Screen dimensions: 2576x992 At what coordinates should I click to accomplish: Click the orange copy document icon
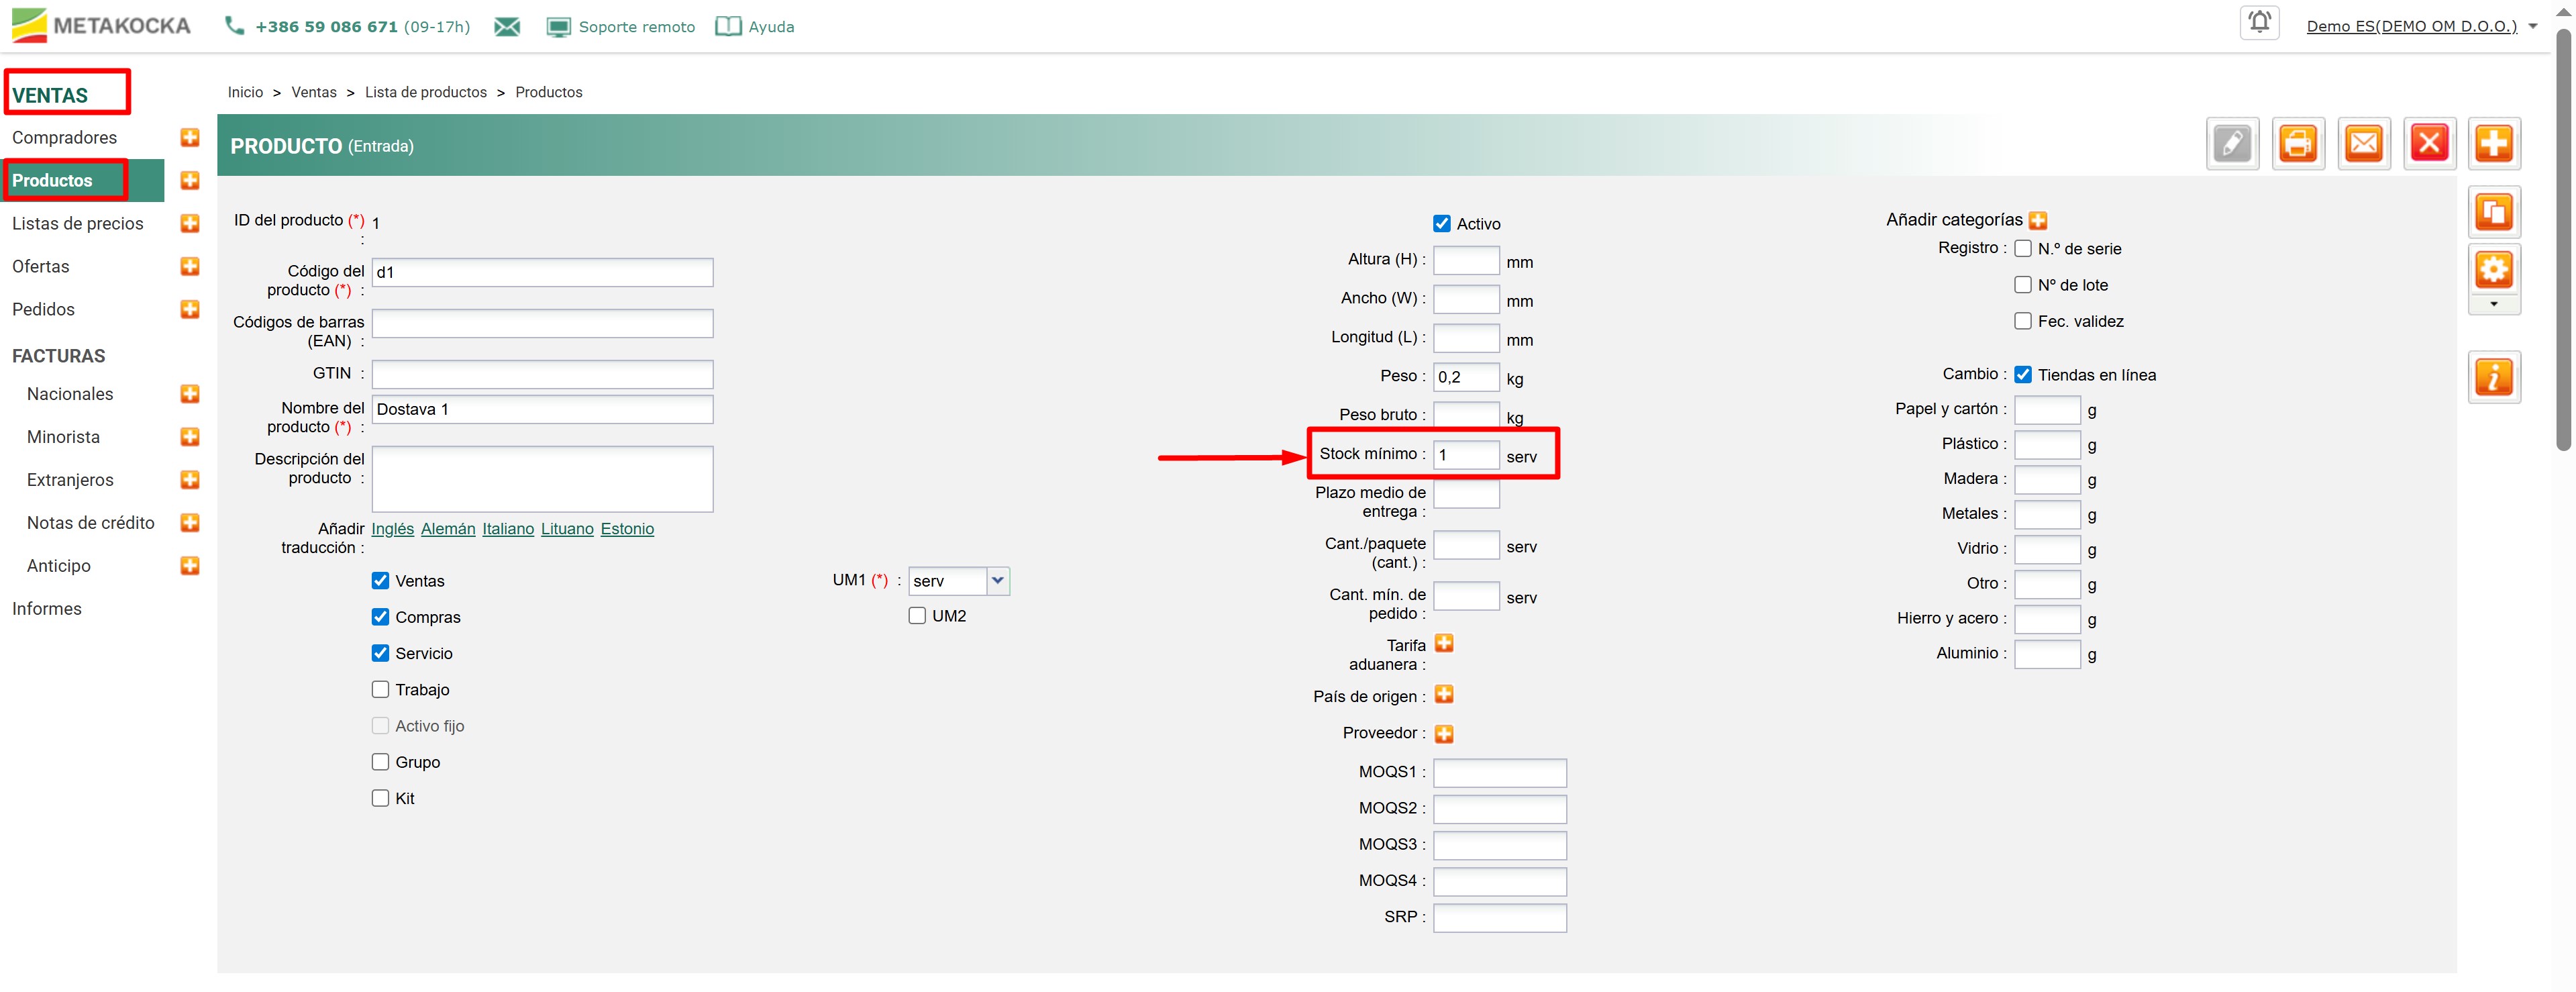coord(2493,212)
